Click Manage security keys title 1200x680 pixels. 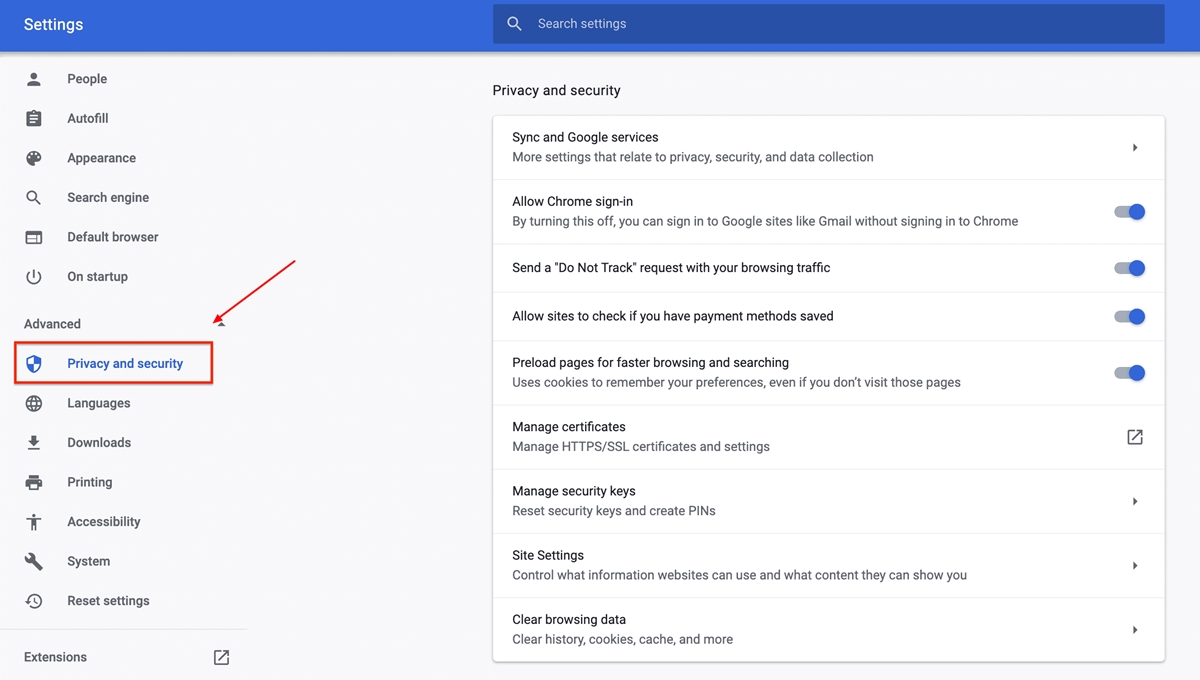[574, 491]
